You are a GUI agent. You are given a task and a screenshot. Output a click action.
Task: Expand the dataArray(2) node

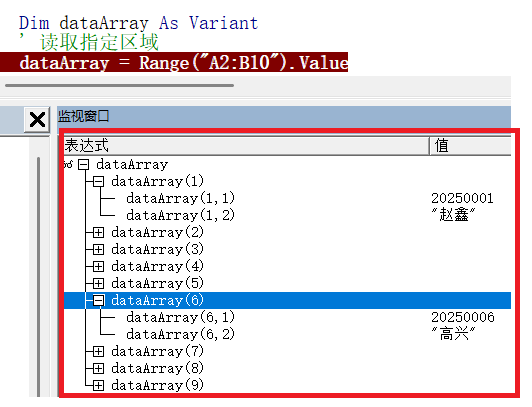tap(98, 233)
